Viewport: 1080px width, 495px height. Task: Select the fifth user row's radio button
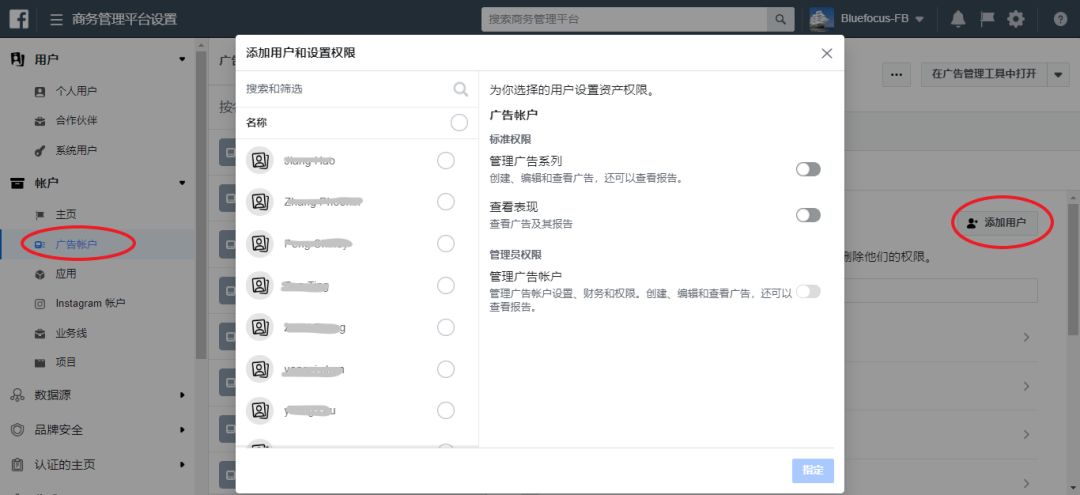pyautogui.click(x=446, y=328)
